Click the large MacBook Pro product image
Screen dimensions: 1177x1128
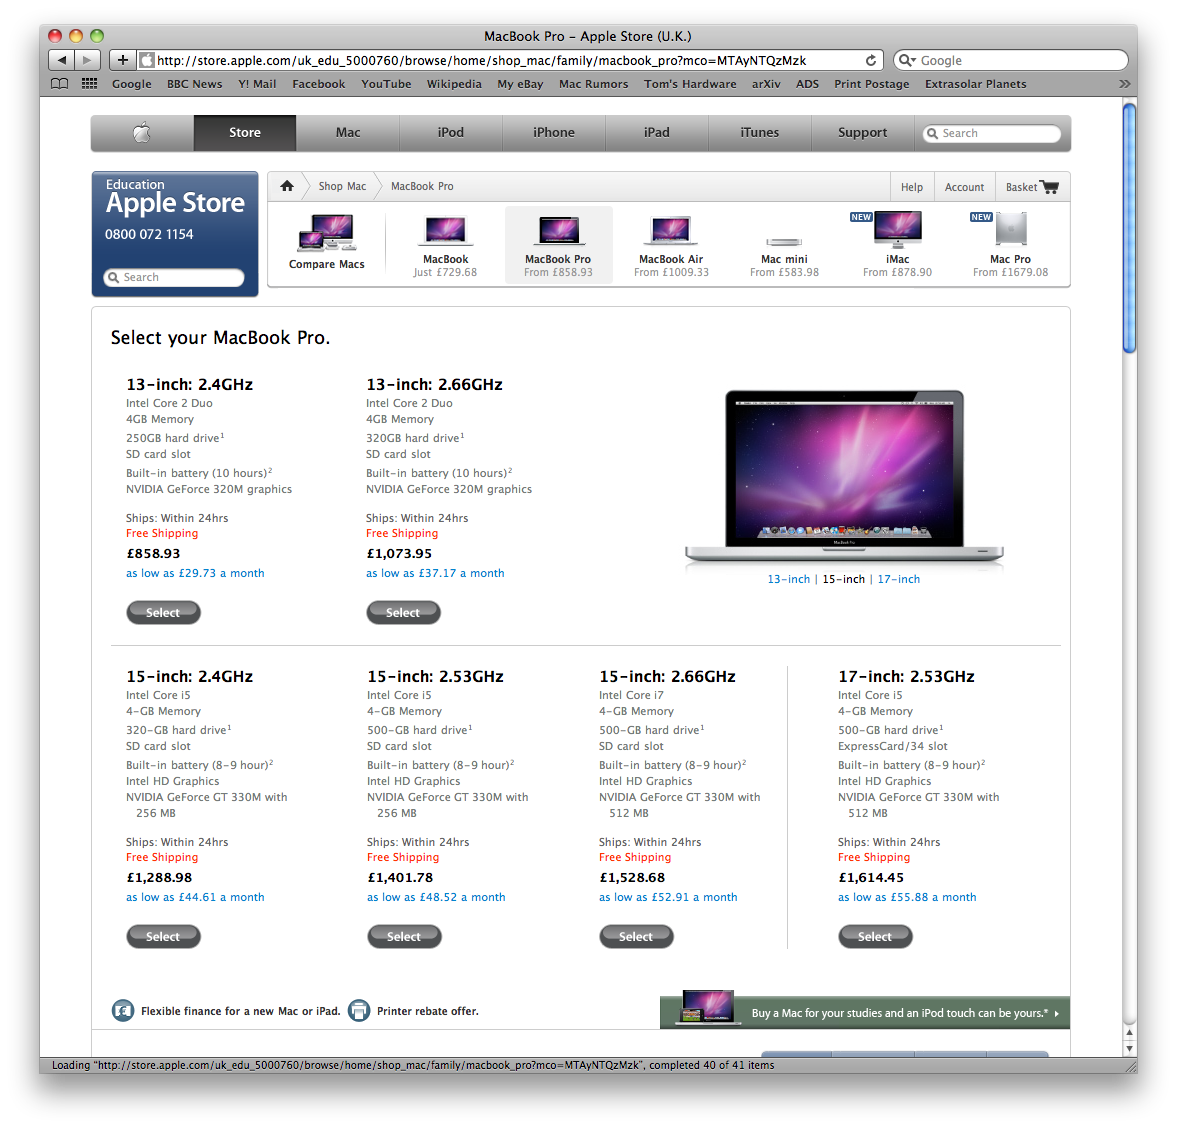[844, 477]
